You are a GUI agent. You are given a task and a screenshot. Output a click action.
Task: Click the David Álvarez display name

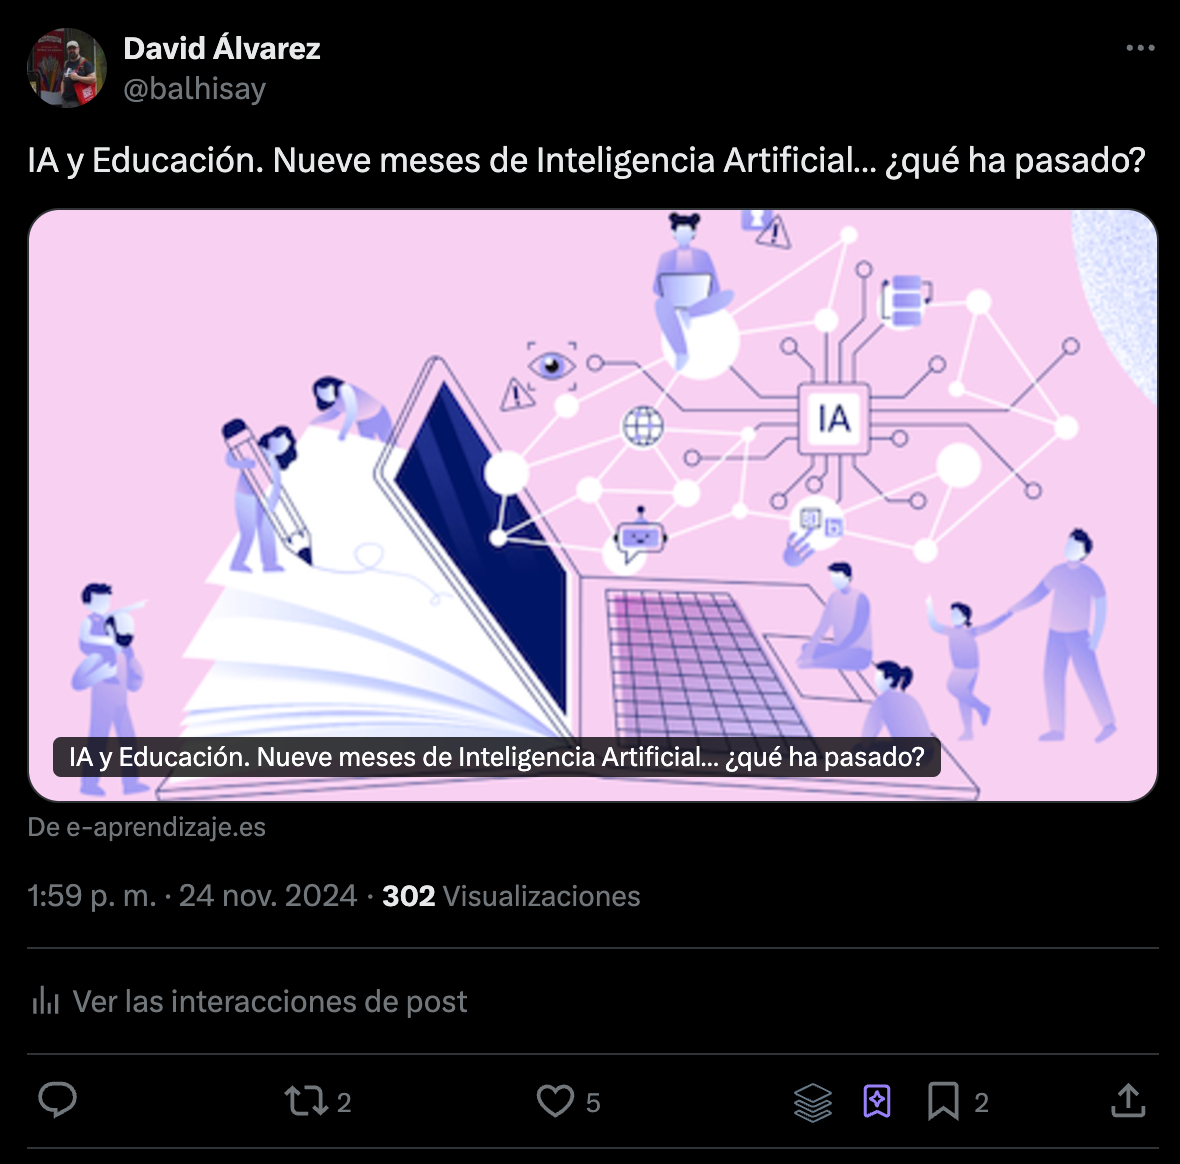(x=222, y=48)
